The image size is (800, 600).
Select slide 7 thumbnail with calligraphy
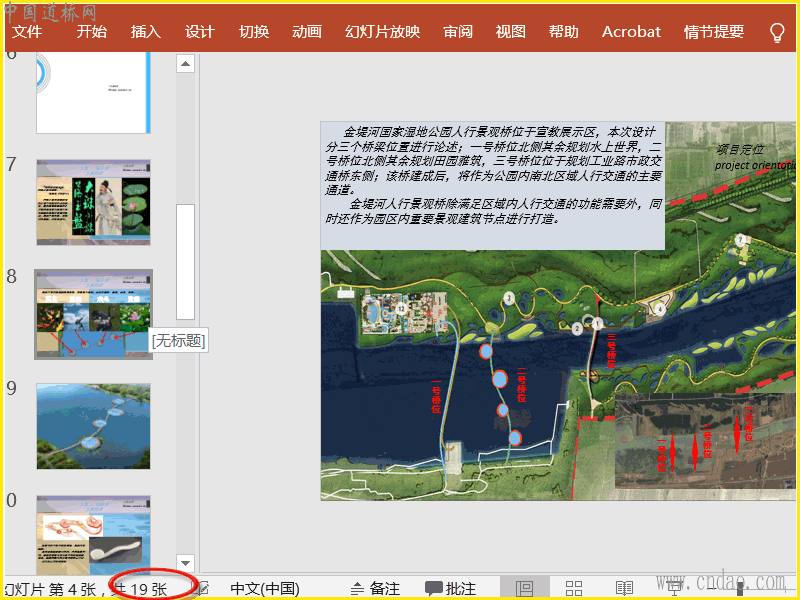[93, 202]
